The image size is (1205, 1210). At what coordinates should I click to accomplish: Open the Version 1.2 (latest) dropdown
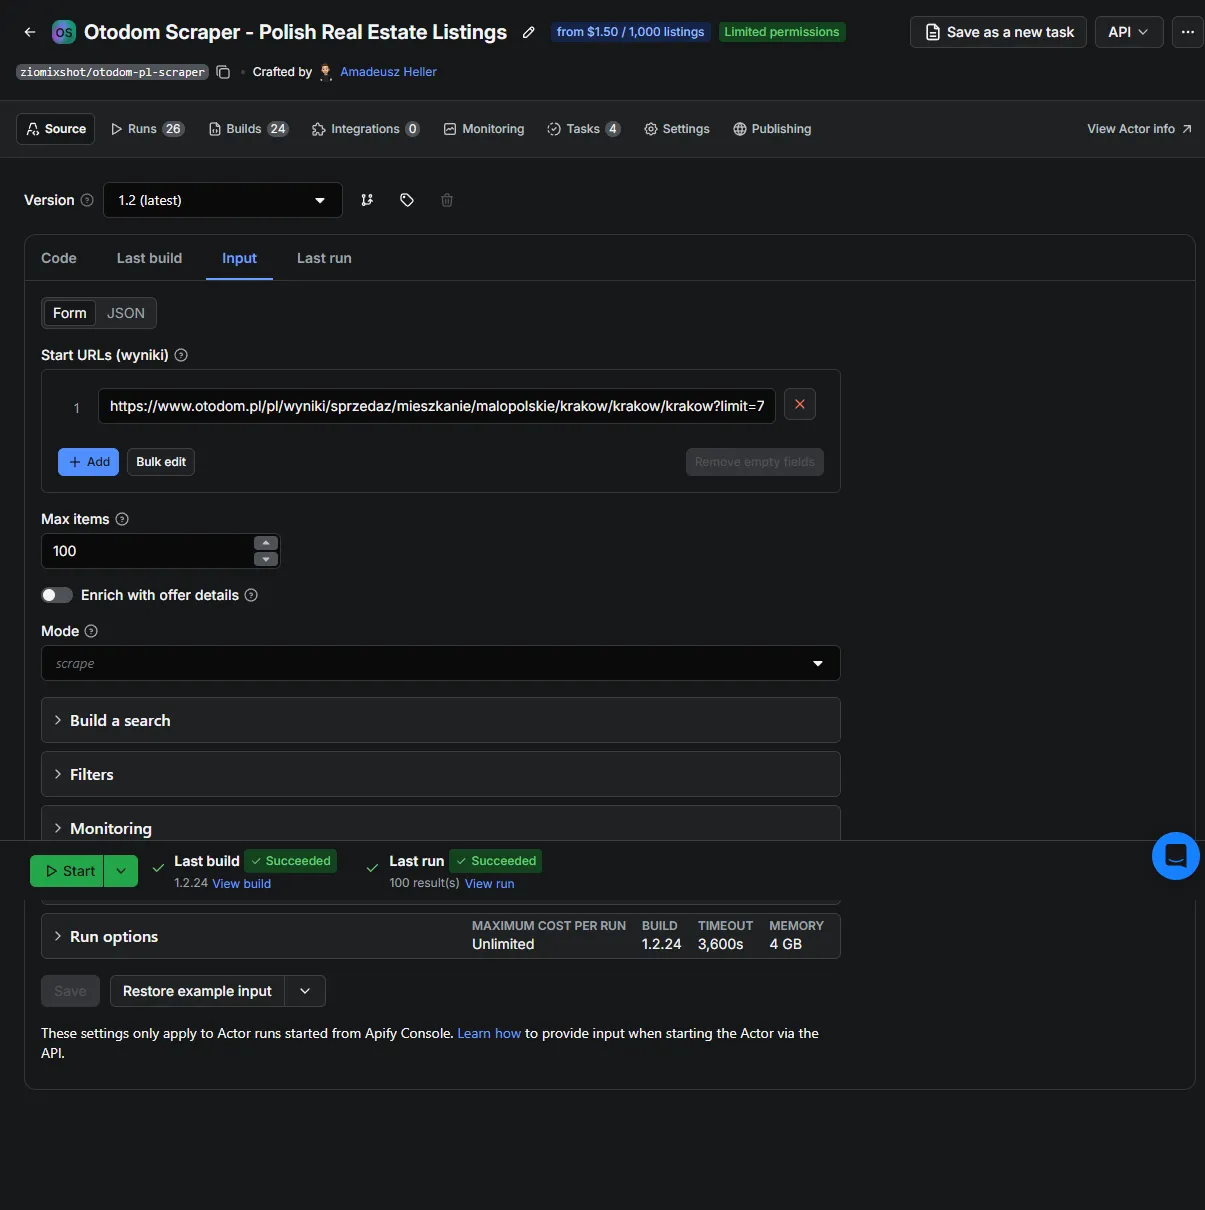click(221, 200)
